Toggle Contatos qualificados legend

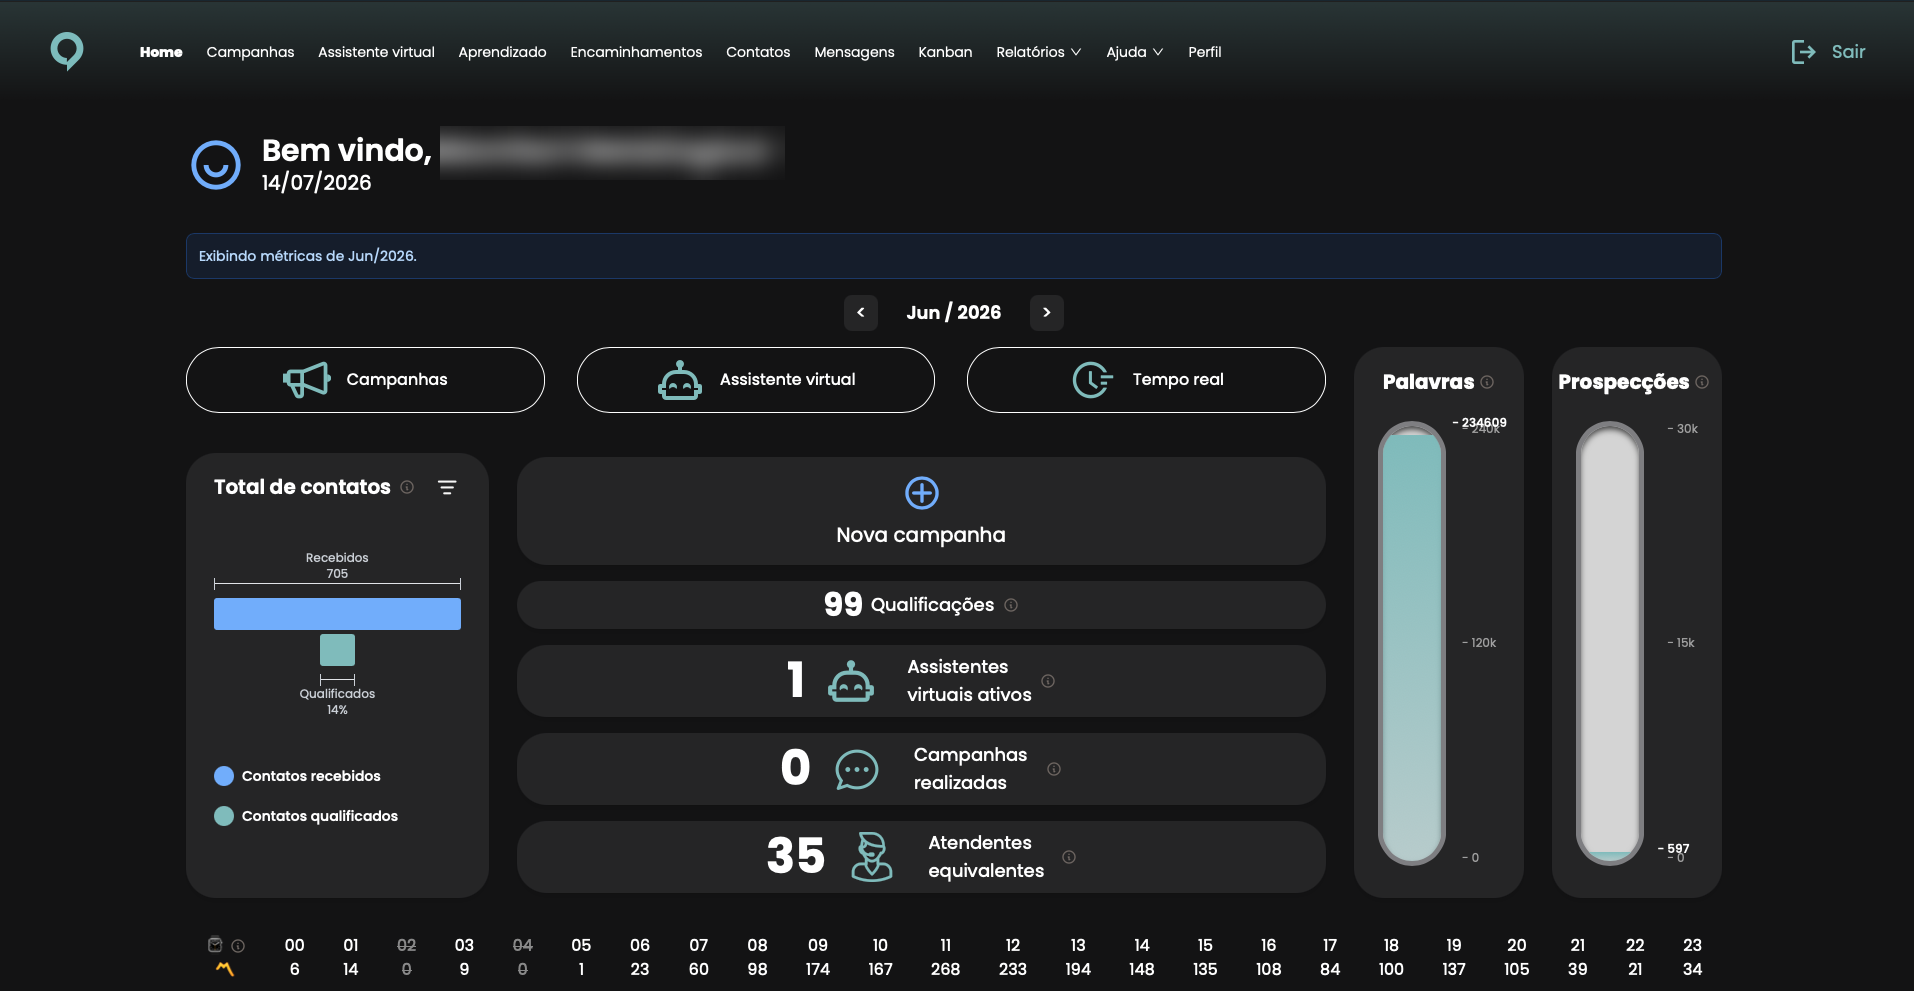[306, 816]
